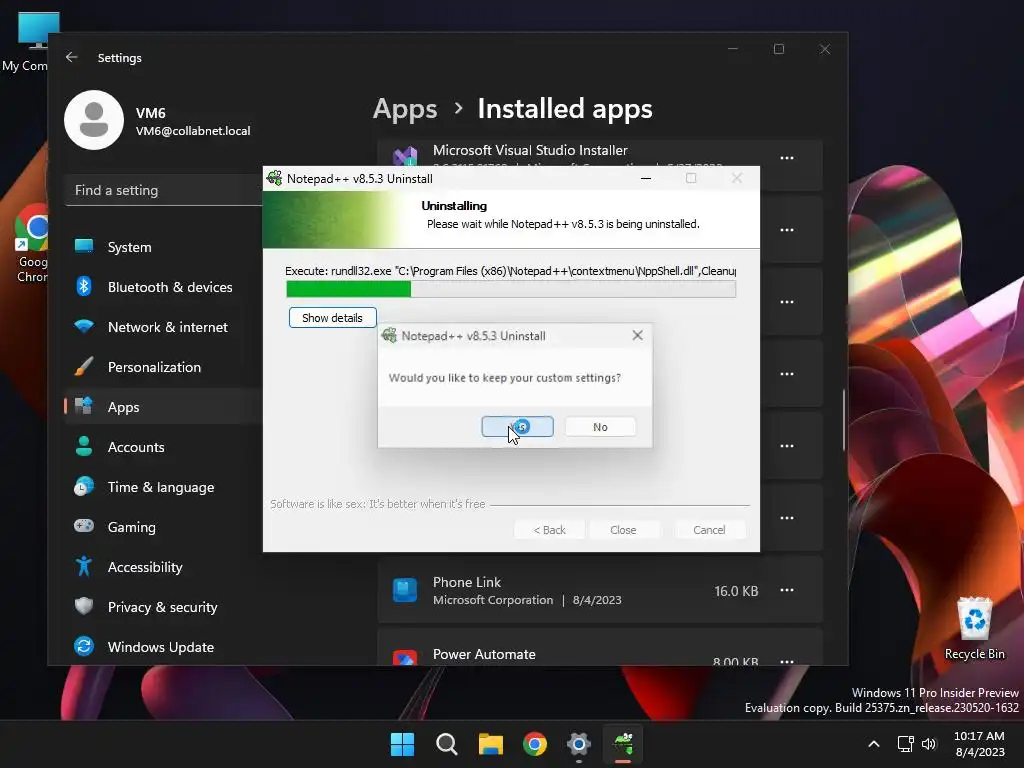Viewport: 1024px width, 768px height.
Task: Click the Back button in uninstaller
Action: point(549,530)
